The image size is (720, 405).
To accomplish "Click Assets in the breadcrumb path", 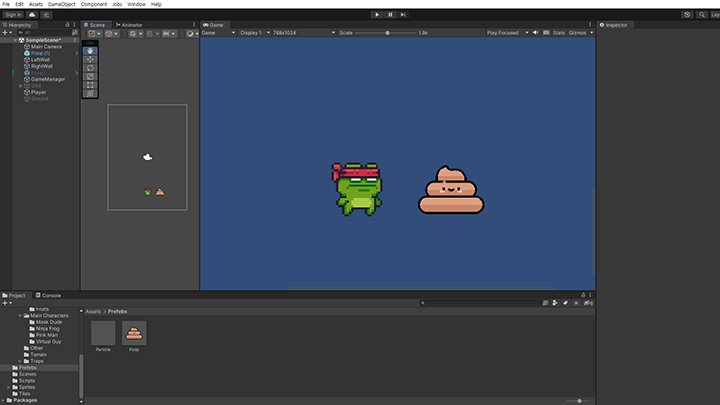I will [x=93, y=311].
